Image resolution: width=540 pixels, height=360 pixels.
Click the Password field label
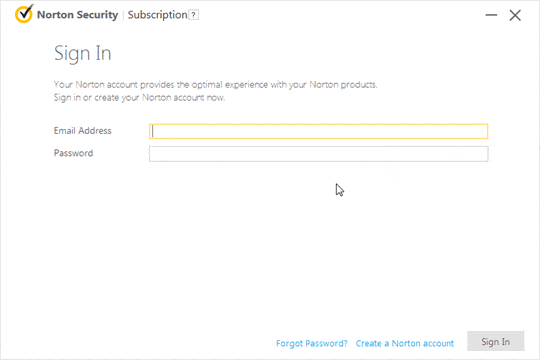pos(73,153)
